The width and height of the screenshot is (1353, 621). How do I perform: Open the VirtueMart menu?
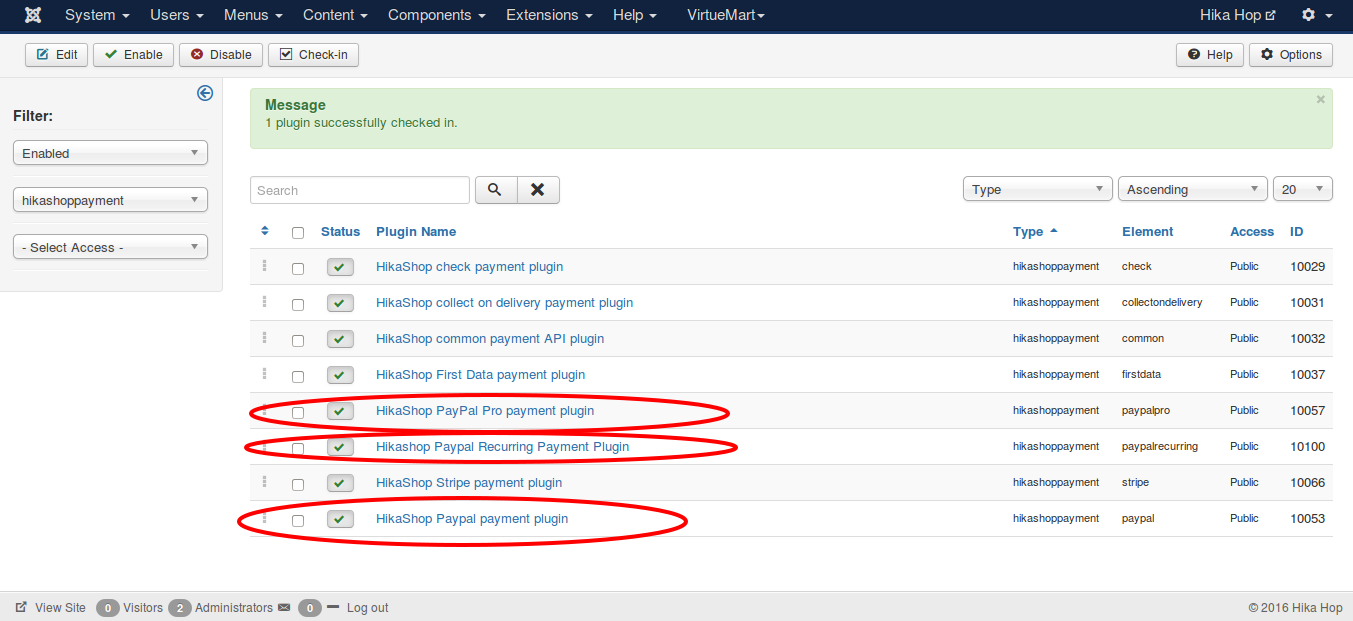click(726, 15)
